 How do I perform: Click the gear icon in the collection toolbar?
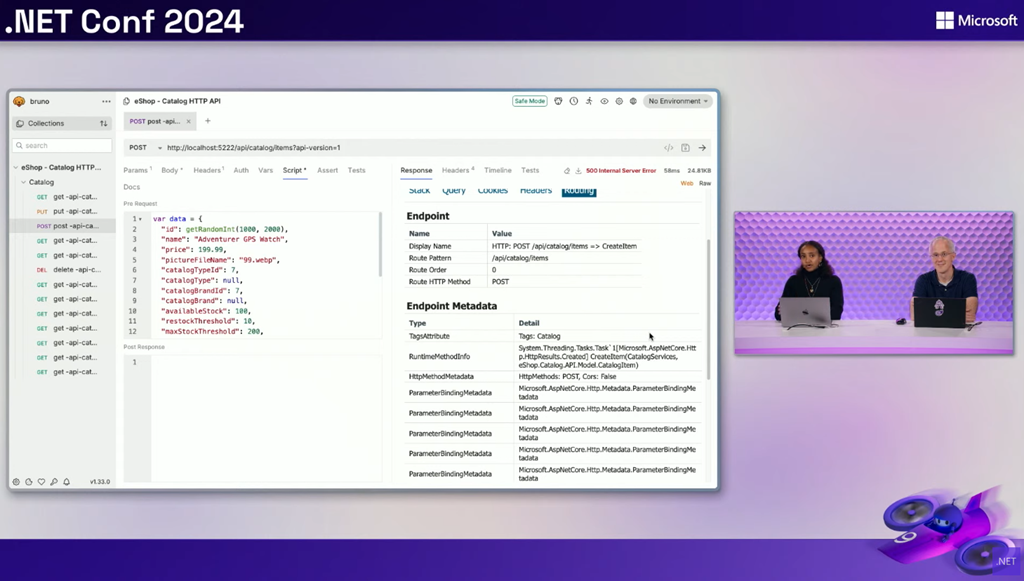point(619,101)
